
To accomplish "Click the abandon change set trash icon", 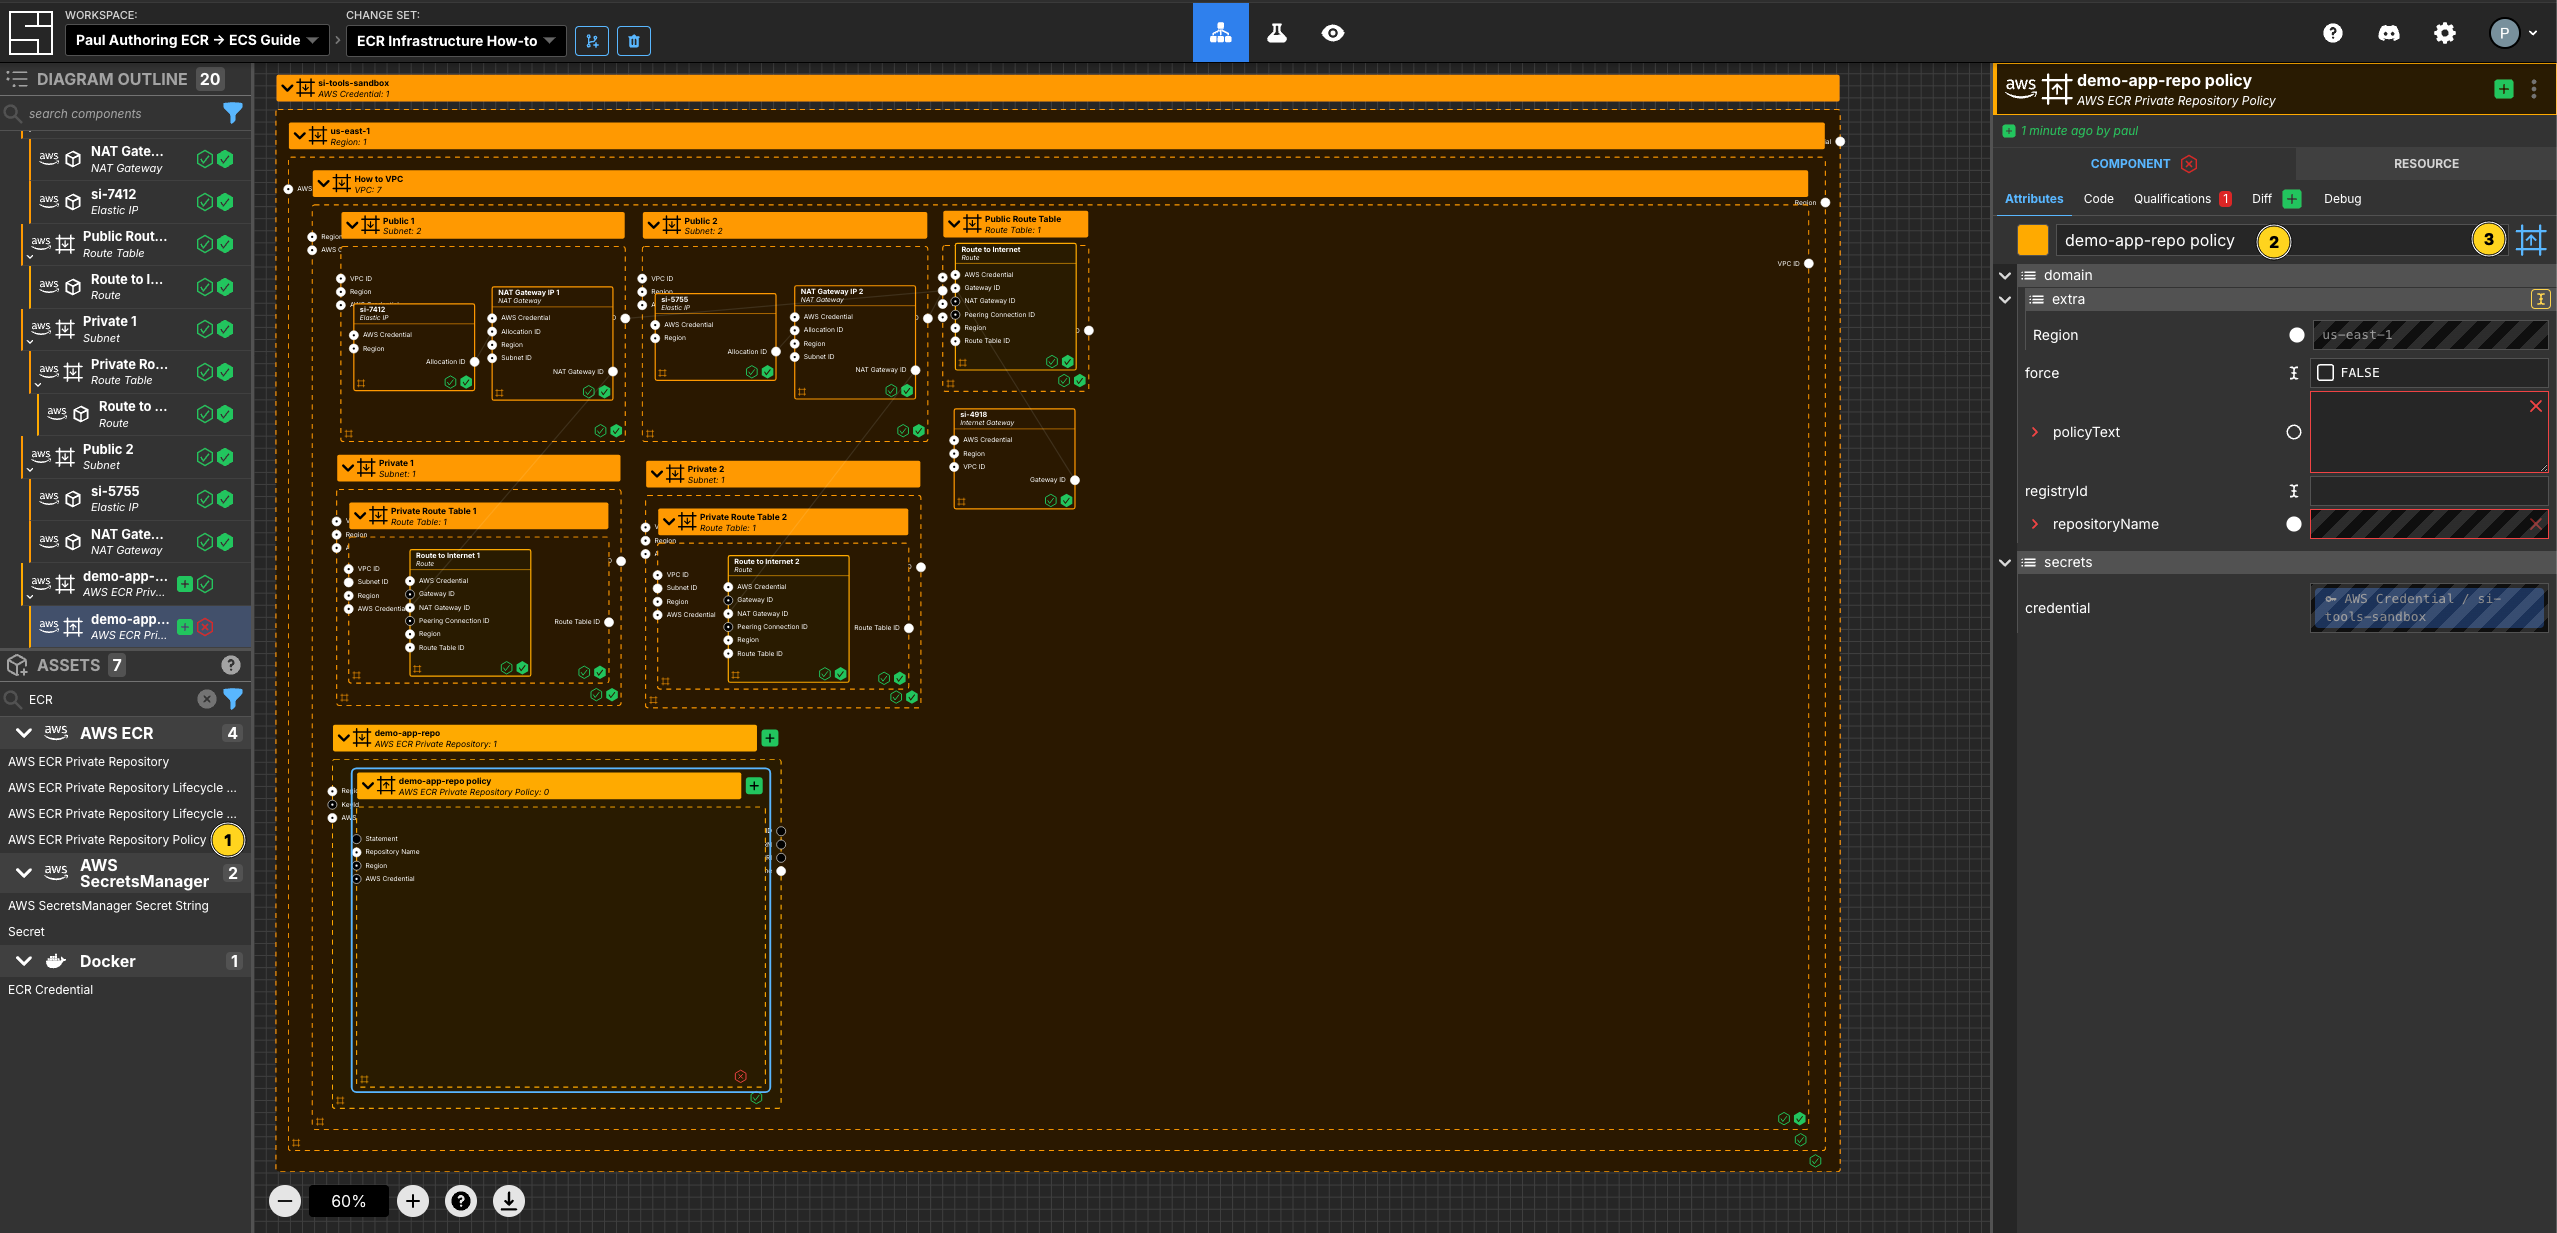I will [x=634, y=41].
